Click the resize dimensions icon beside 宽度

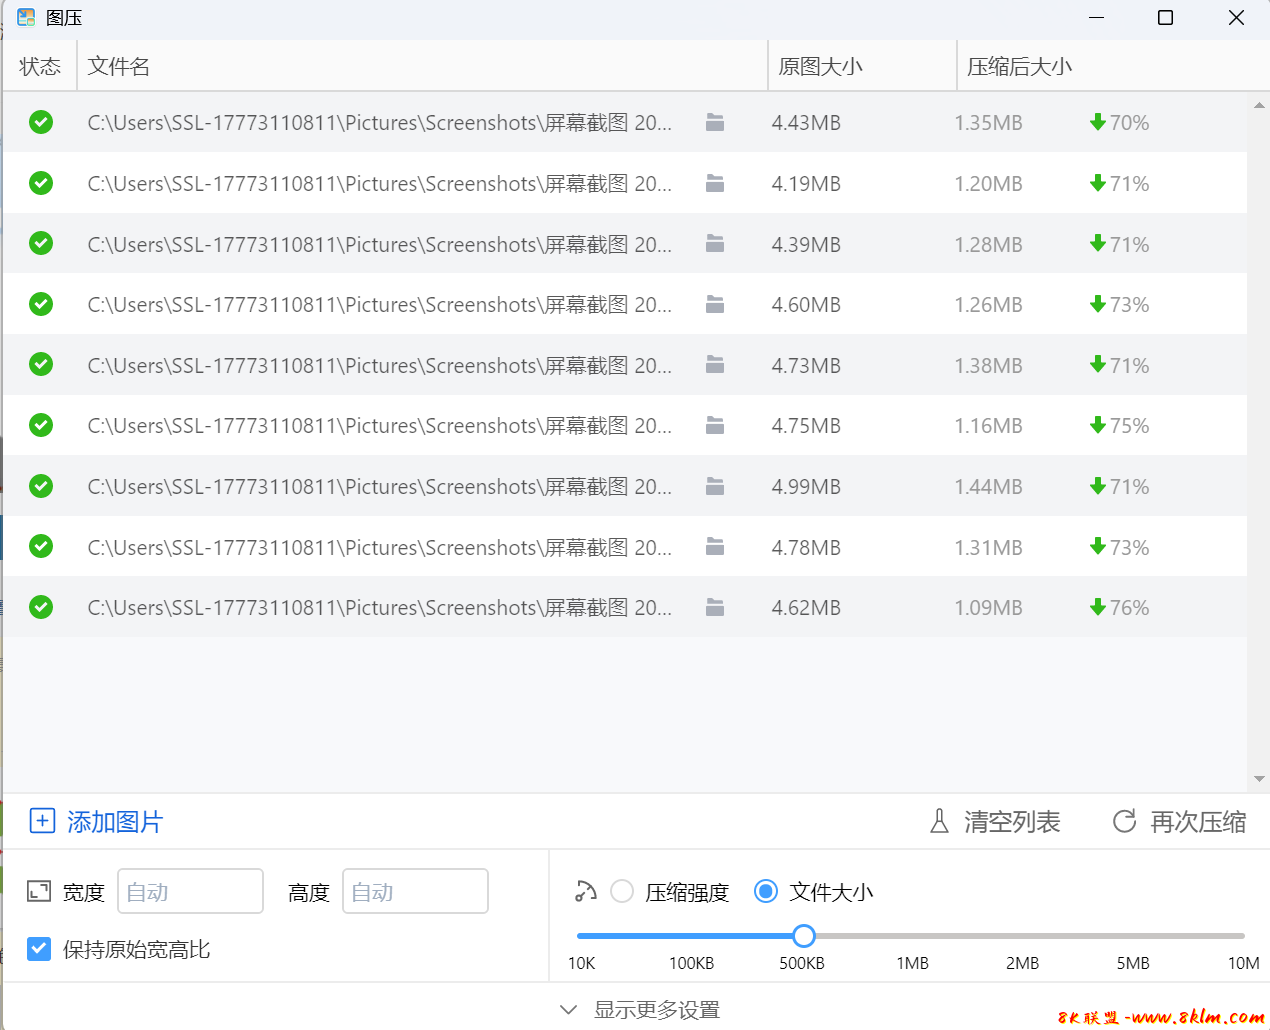click(x=39, y=891)
